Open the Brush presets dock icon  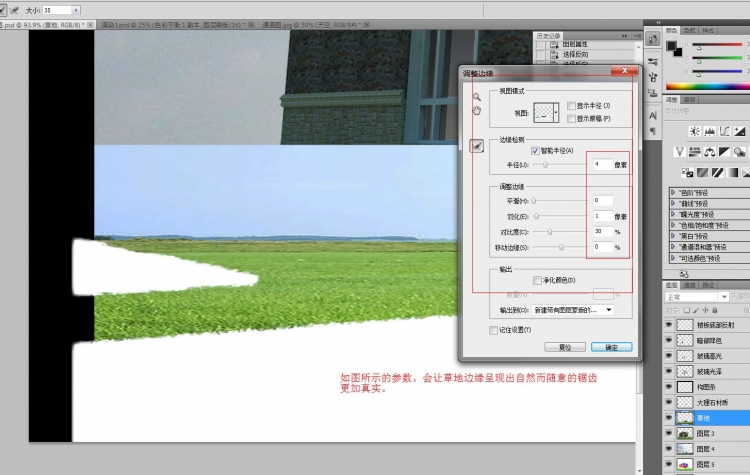[653, 61]
